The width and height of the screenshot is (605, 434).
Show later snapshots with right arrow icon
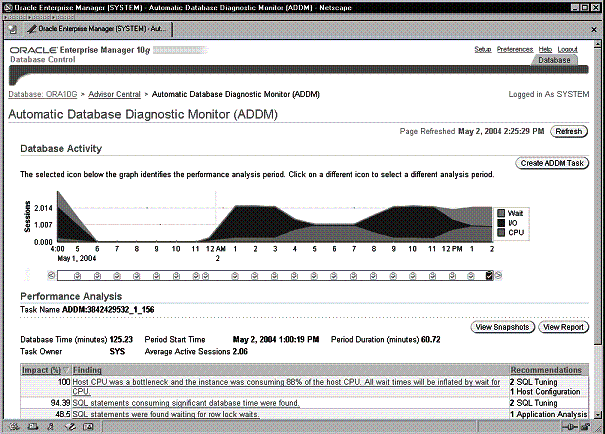498,275
